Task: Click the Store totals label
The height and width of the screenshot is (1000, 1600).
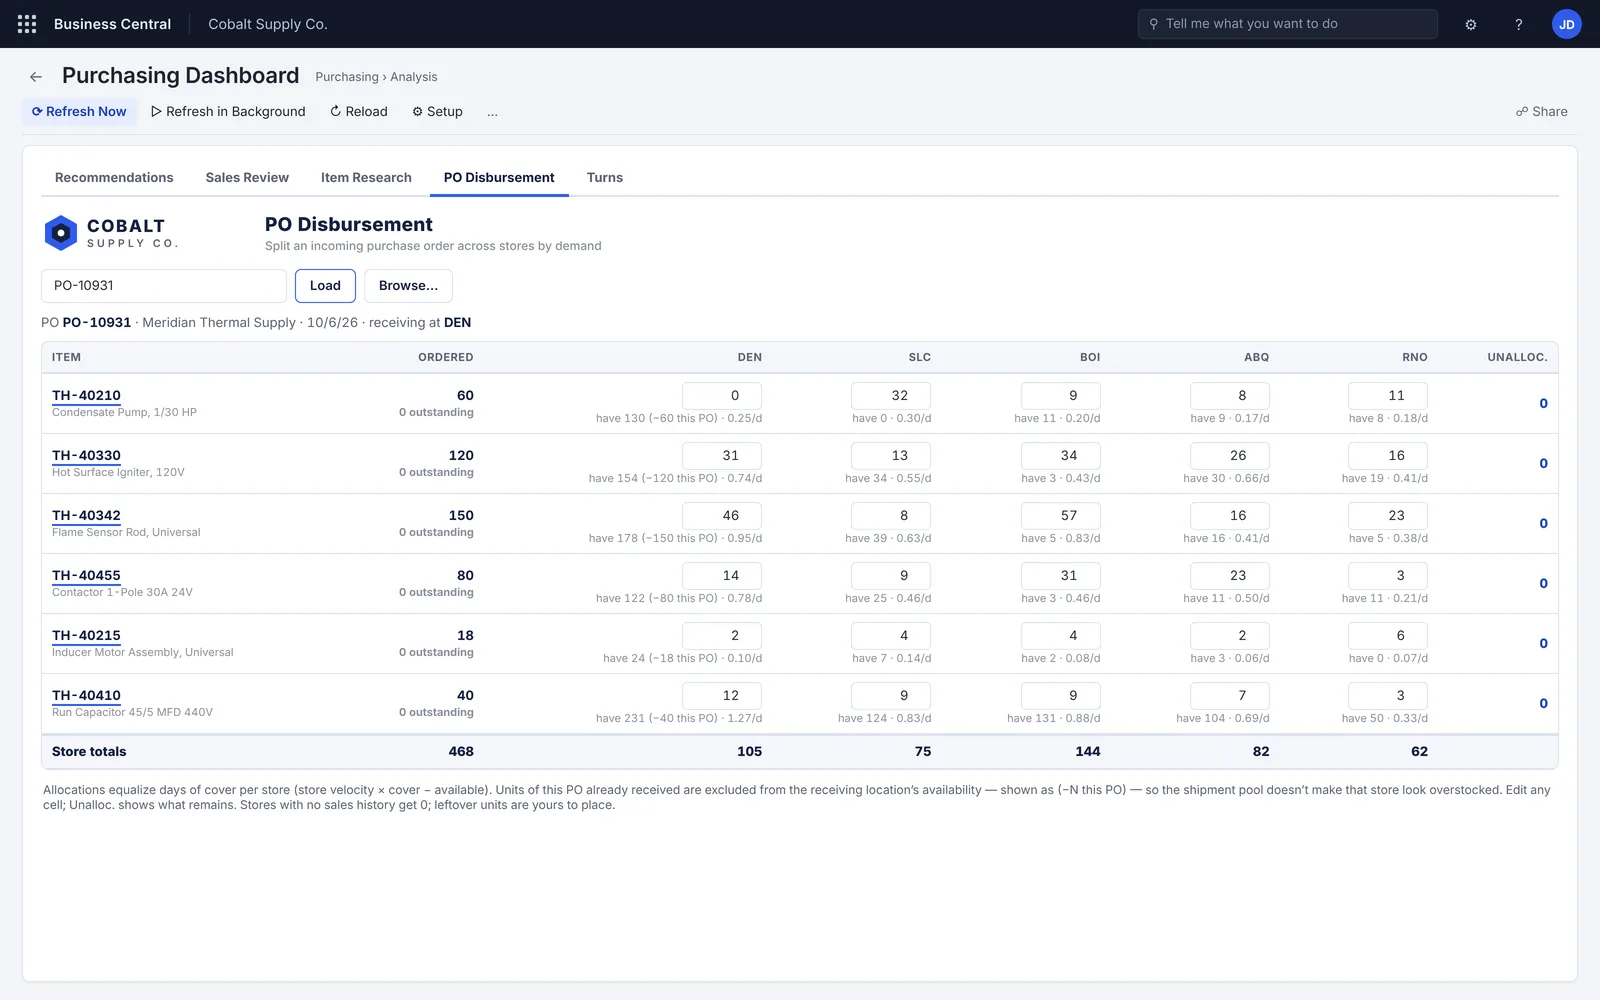Action: point(89,752)
